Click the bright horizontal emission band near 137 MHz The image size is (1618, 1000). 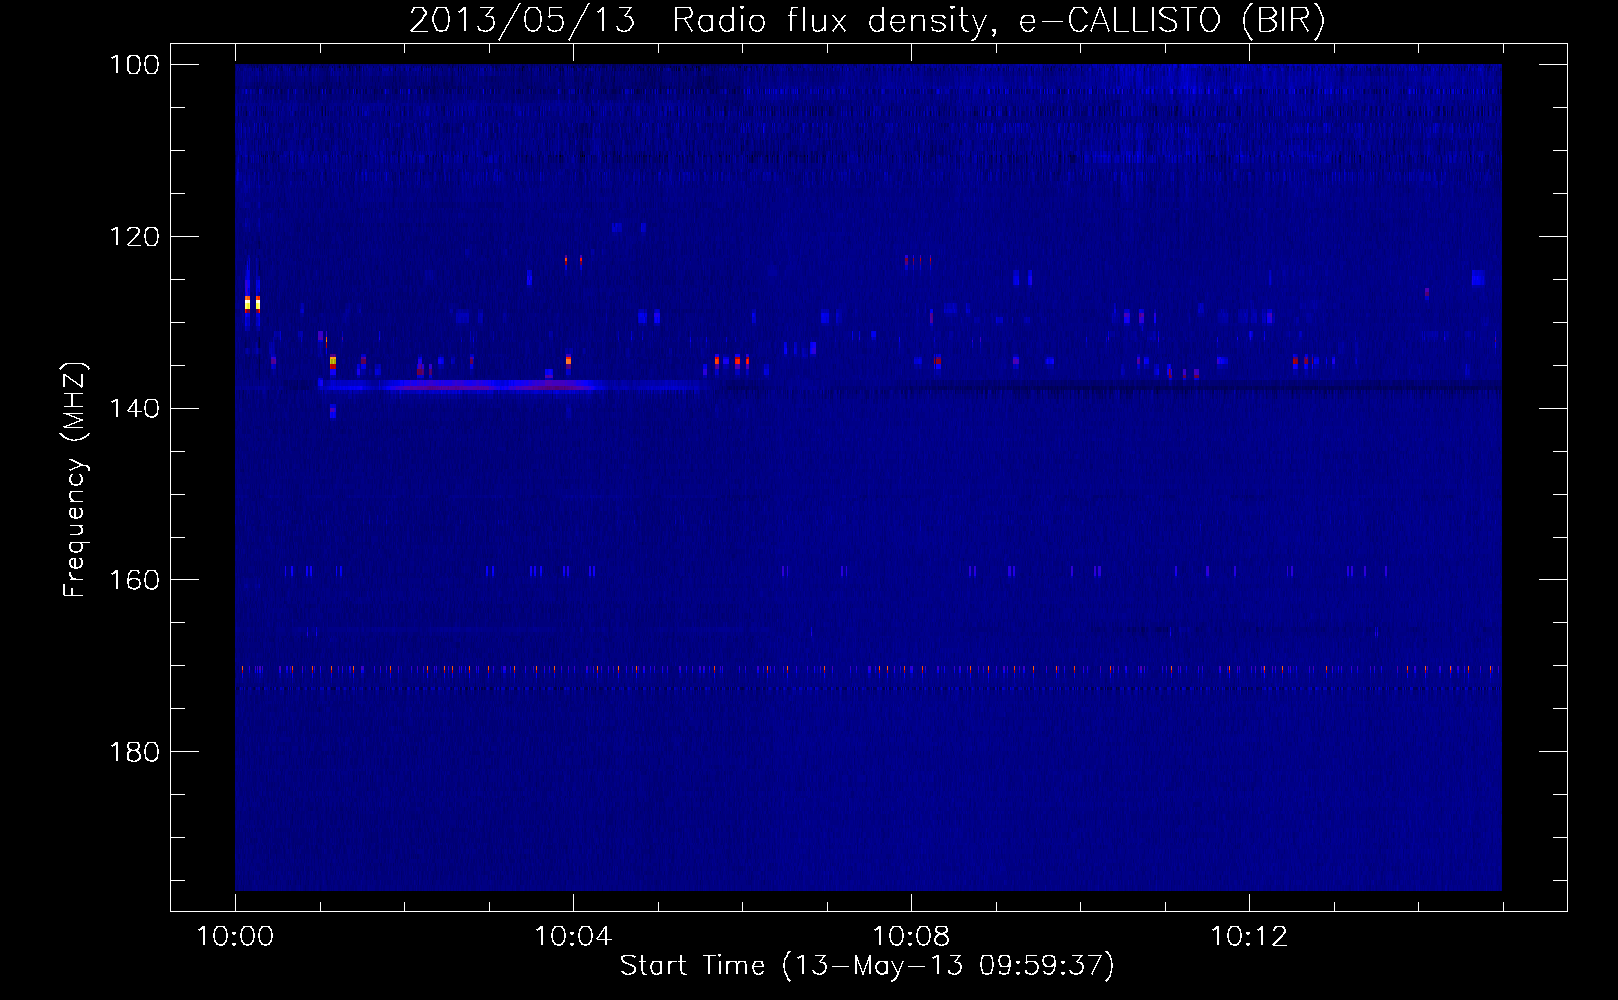tap(510, 385)
